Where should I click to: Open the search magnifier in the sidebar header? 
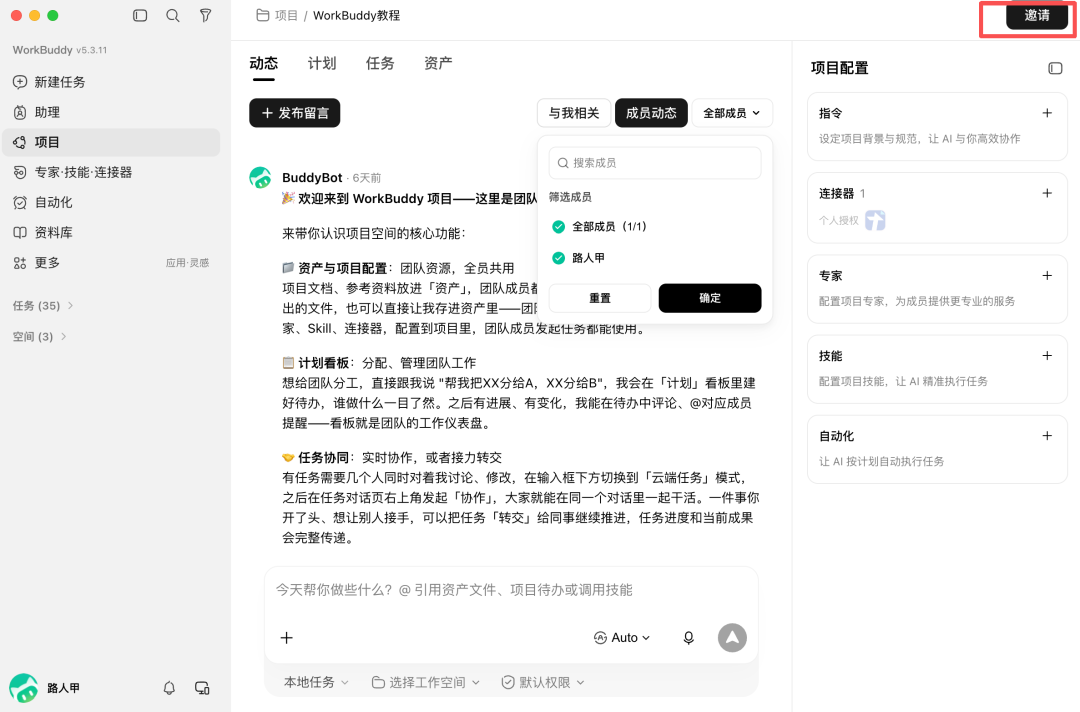(173, 15)
